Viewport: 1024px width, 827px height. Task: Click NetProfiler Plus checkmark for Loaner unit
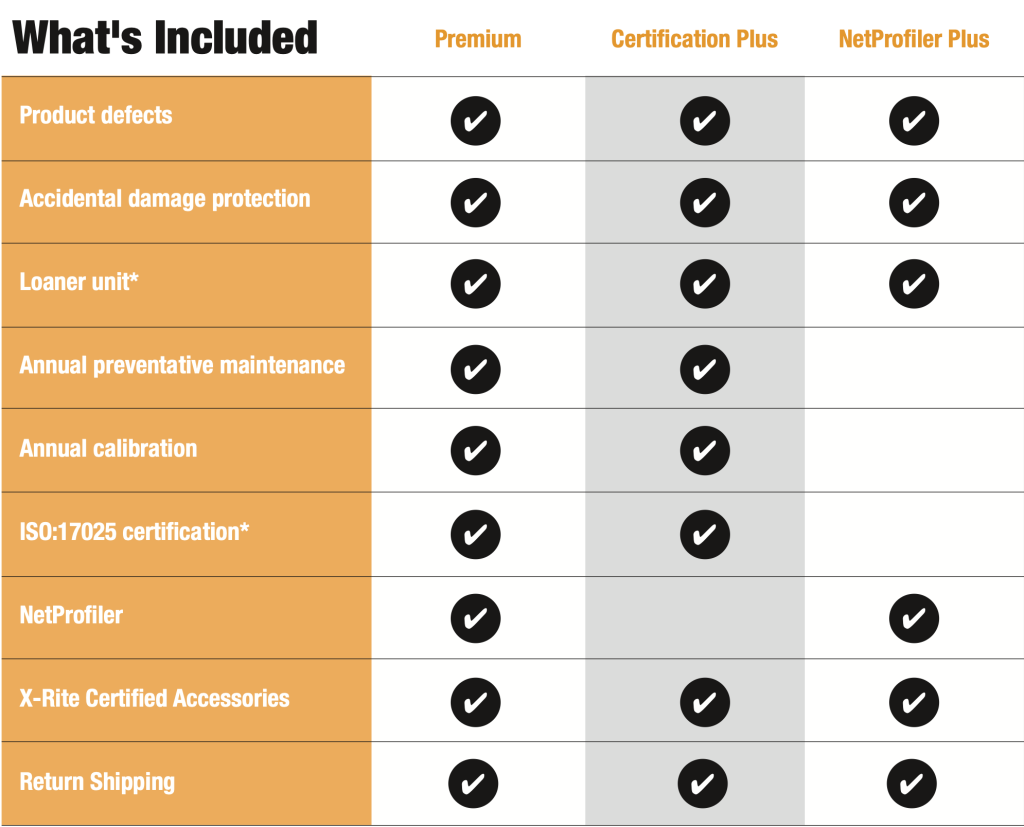pyautogui.click(x=913, y=285)
